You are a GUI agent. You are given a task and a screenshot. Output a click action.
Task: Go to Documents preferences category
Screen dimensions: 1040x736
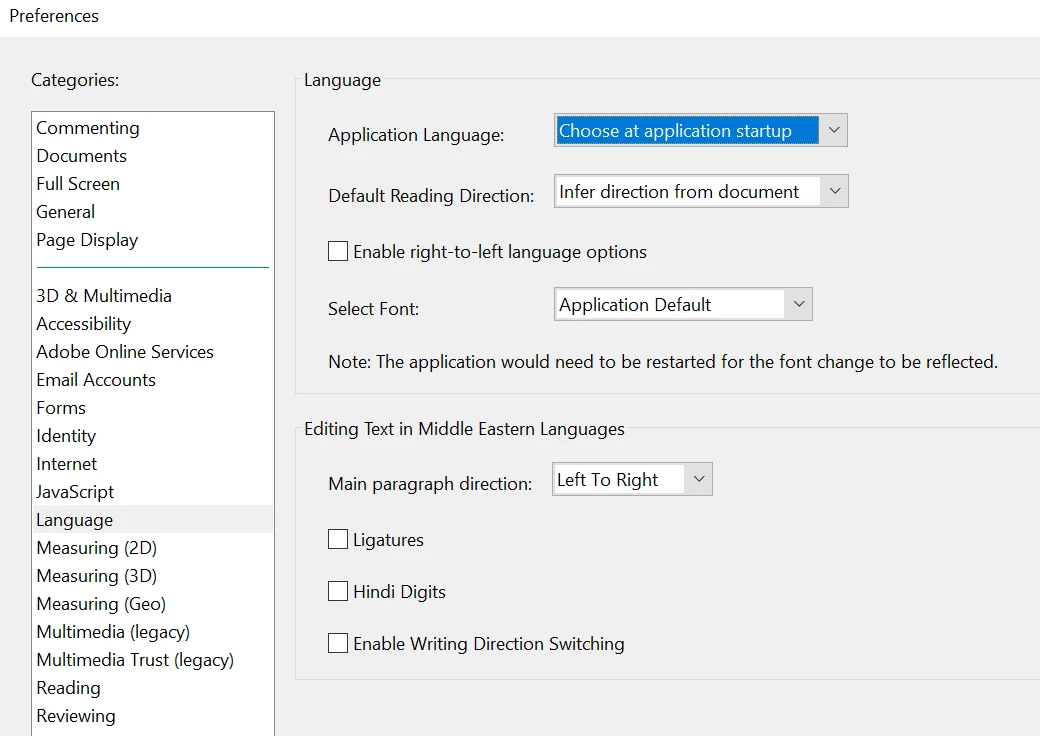[x=82, y=156]
